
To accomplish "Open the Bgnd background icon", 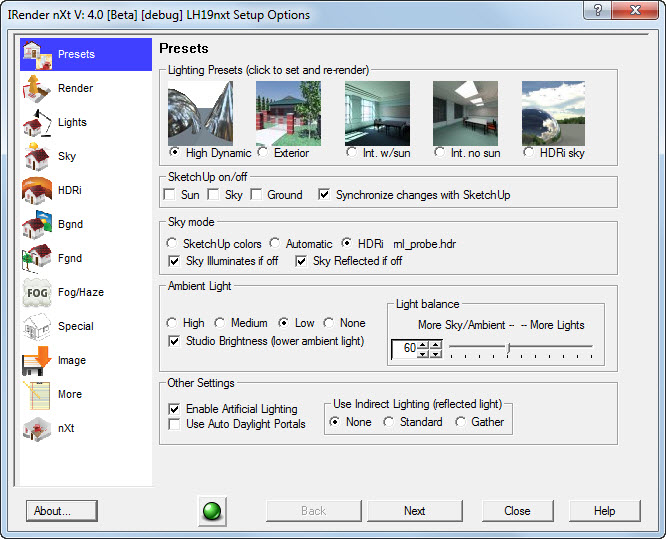I will click(x=37, y=225).
